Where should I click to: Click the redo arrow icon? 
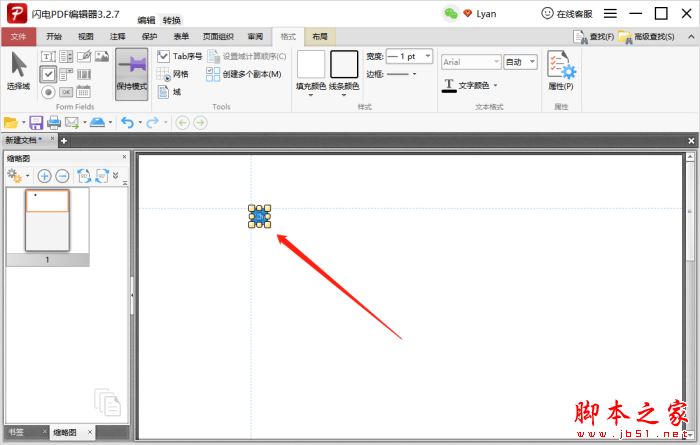[x=153, y=122]
